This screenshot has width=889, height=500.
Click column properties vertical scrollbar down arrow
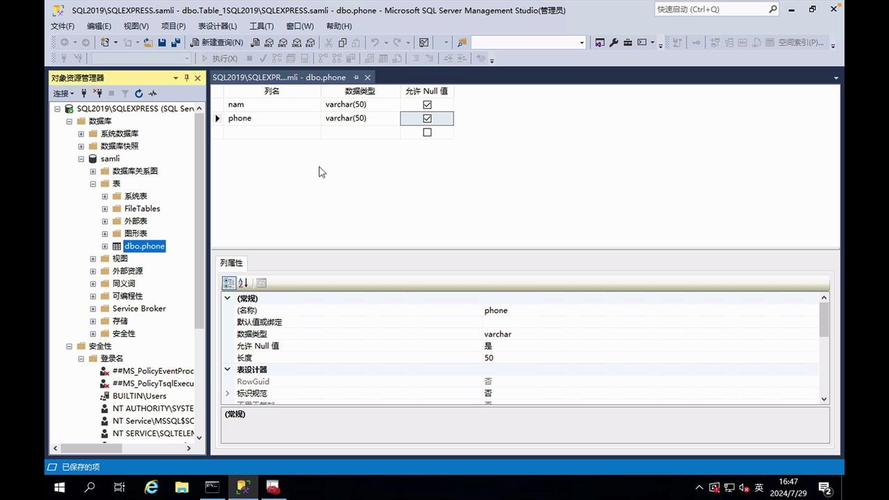point(824,399)
